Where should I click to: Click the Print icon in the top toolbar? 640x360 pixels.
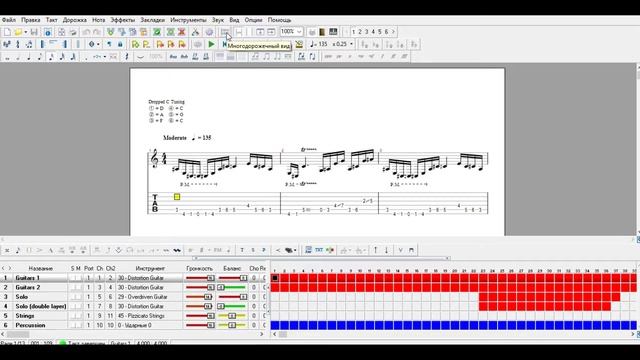click(x=73, y=32)
